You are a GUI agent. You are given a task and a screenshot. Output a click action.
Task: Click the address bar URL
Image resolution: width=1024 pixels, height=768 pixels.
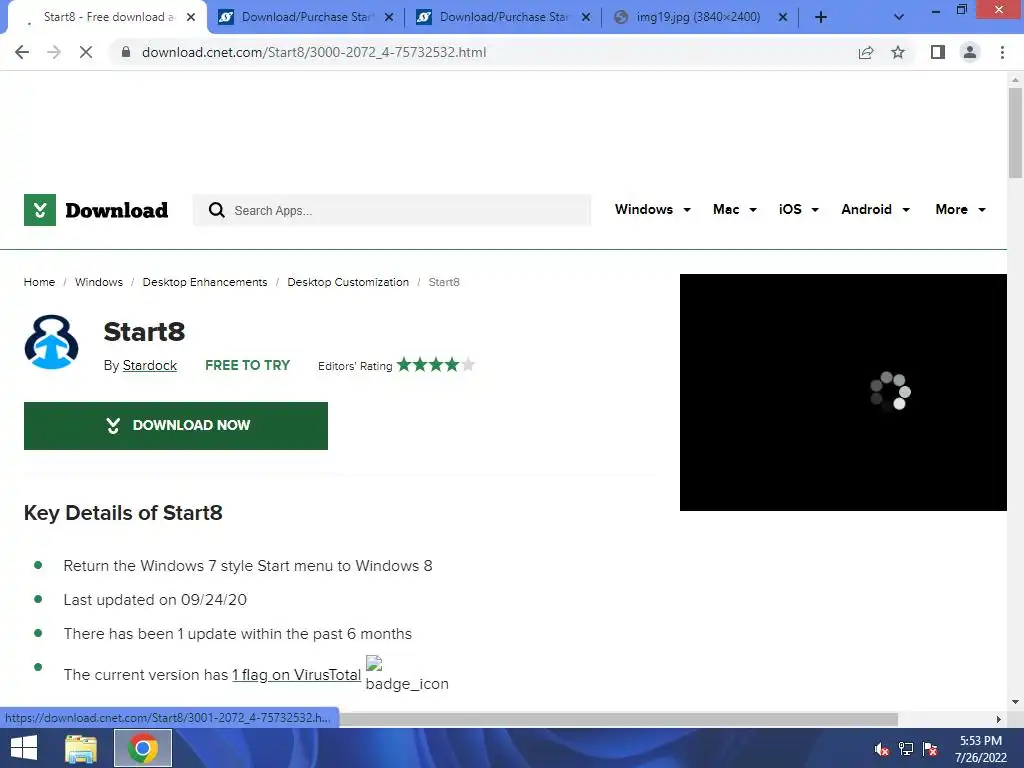(x=313, y=52)
